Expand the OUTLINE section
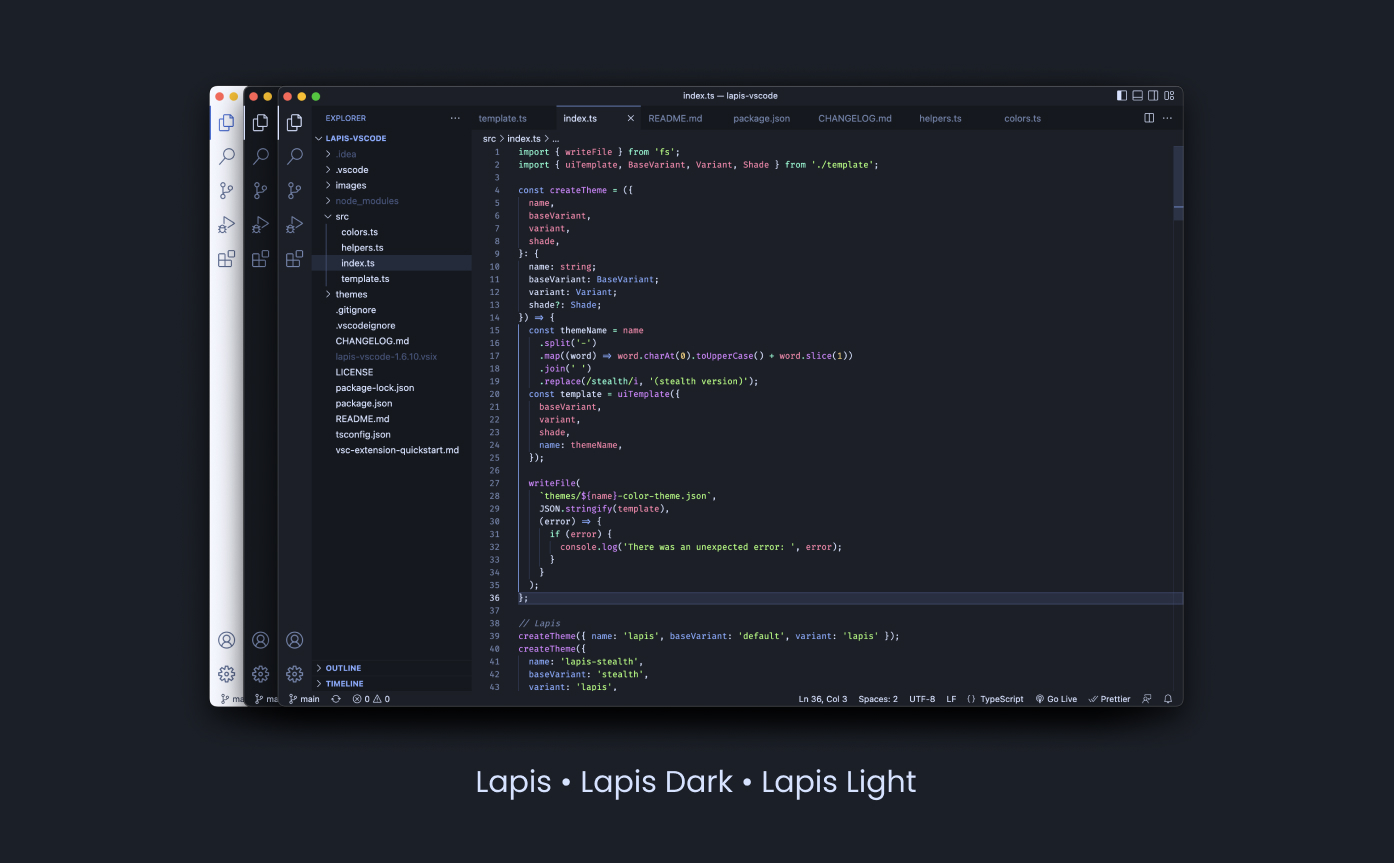 click(x=392, y=668)
